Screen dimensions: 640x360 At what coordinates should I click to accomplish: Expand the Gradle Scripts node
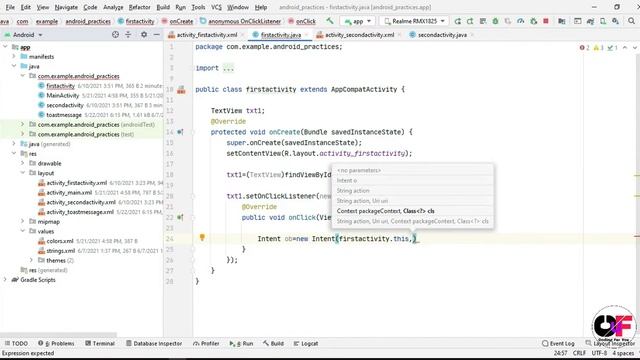click(5, 280)
